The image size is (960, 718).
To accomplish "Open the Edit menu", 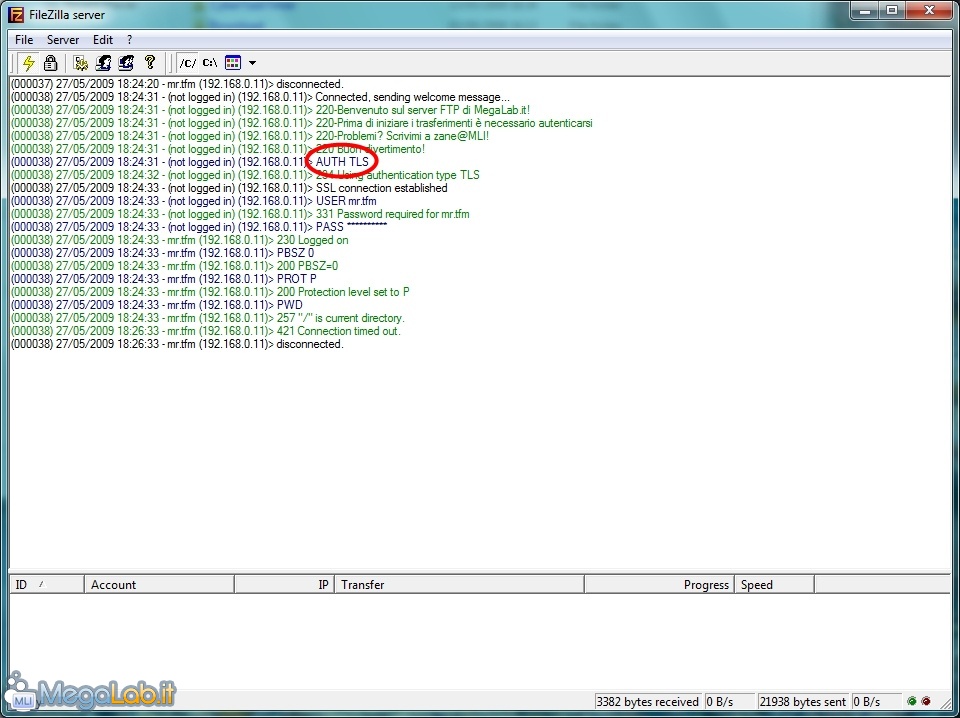I will click(x=103, y=40).
